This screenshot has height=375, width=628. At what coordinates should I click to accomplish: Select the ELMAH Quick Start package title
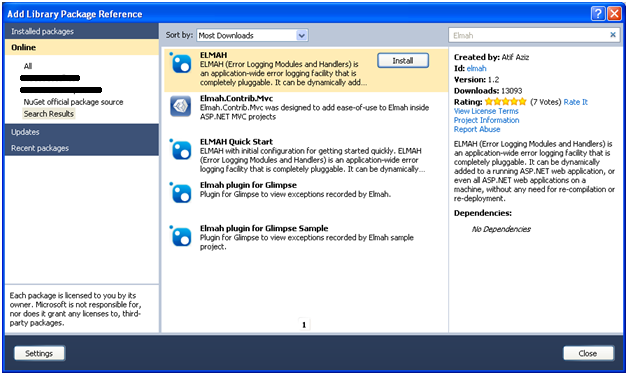pos(236,142)
